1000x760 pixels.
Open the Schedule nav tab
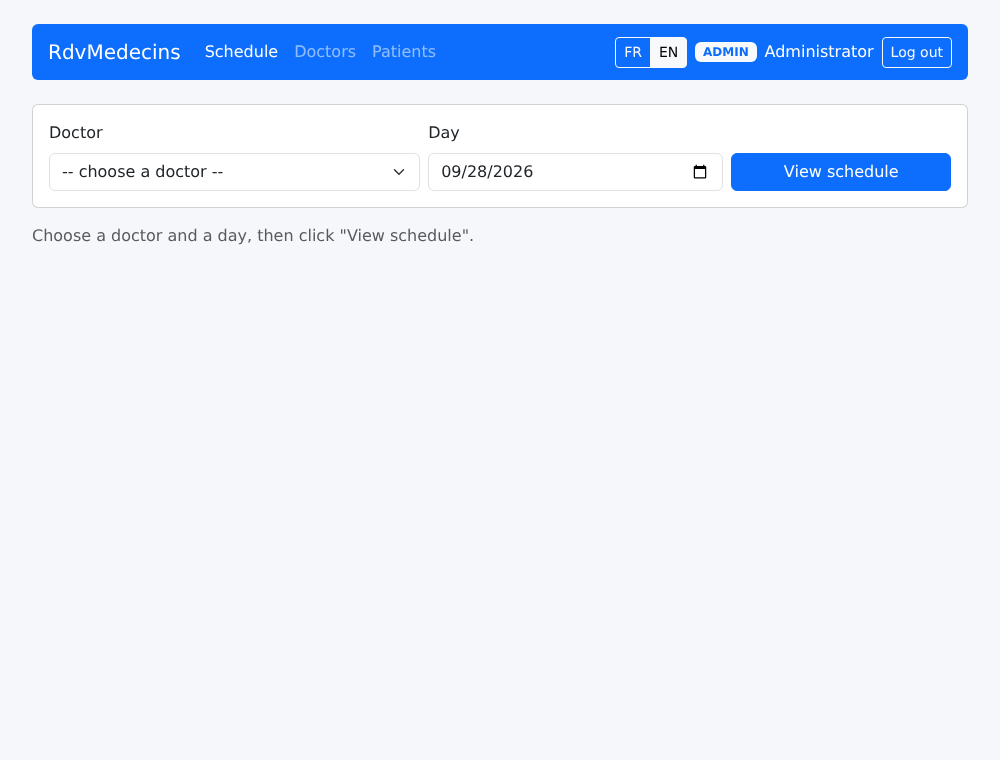(241, 52)
